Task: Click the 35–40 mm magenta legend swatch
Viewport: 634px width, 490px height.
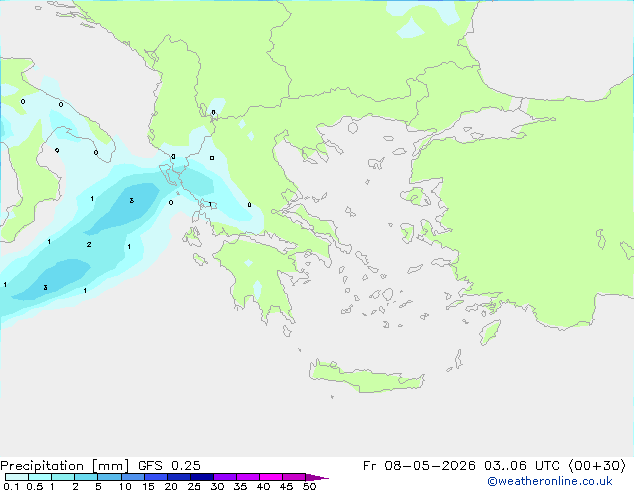Action: pyautogui.click(x=247, y=477)
